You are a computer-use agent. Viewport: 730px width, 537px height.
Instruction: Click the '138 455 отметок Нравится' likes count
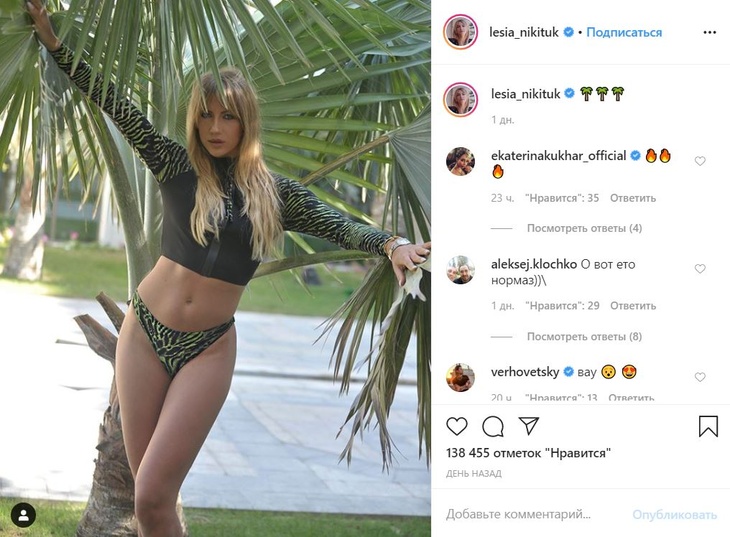click(x=528, y=453)
